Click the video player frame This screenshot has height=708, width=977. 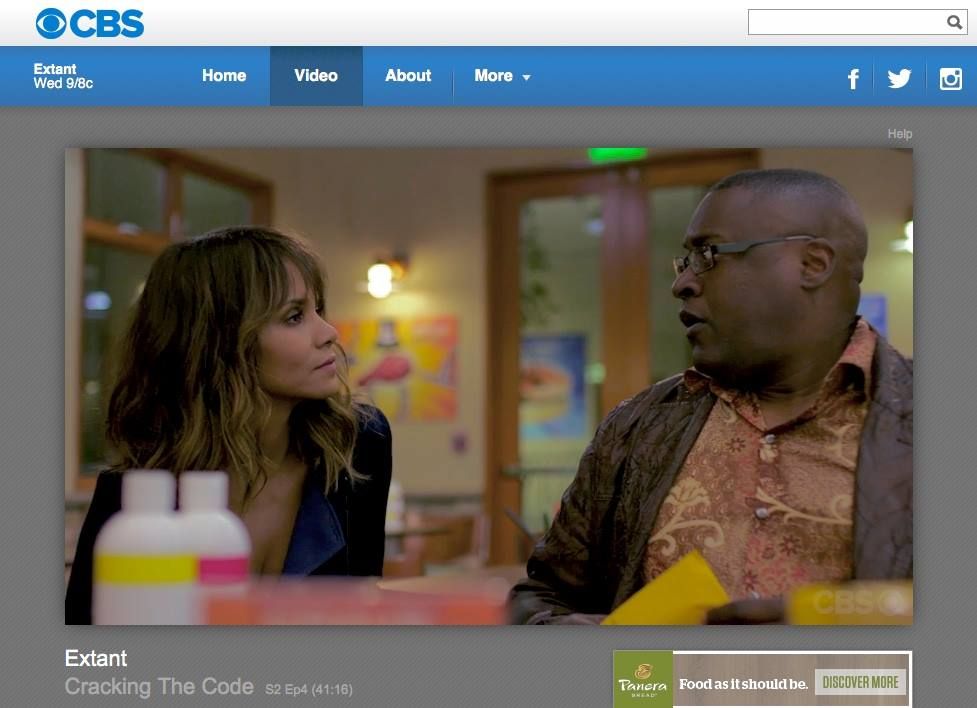488,386
